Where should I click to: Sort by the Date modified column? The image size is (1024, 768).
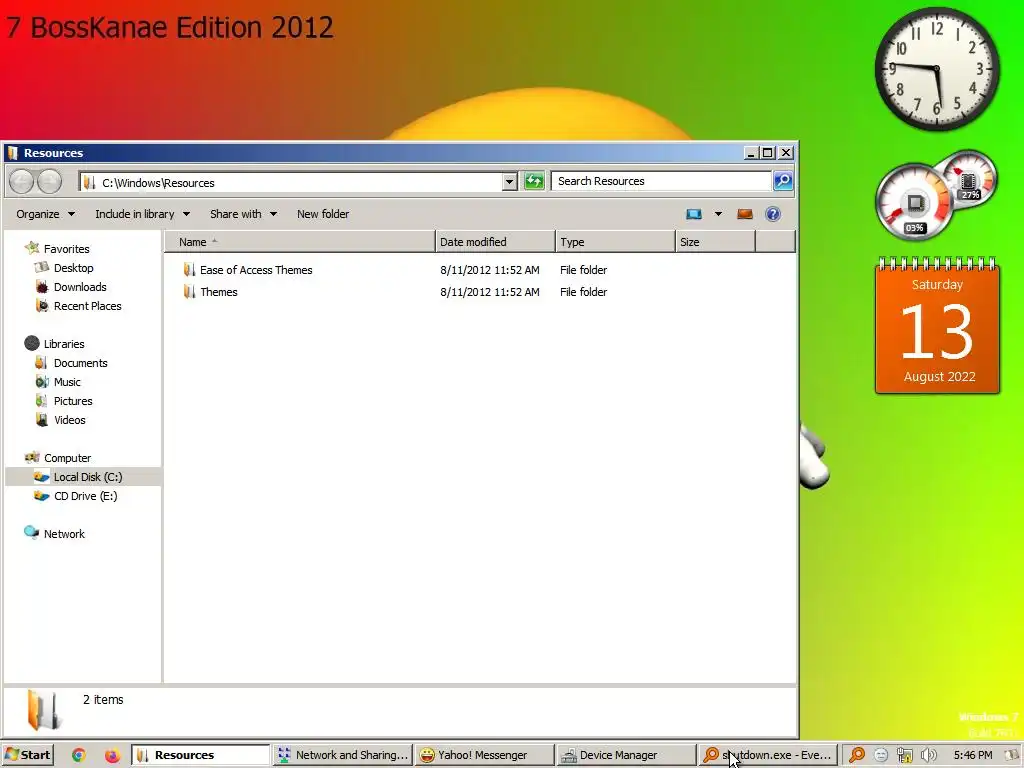(495, 242)
